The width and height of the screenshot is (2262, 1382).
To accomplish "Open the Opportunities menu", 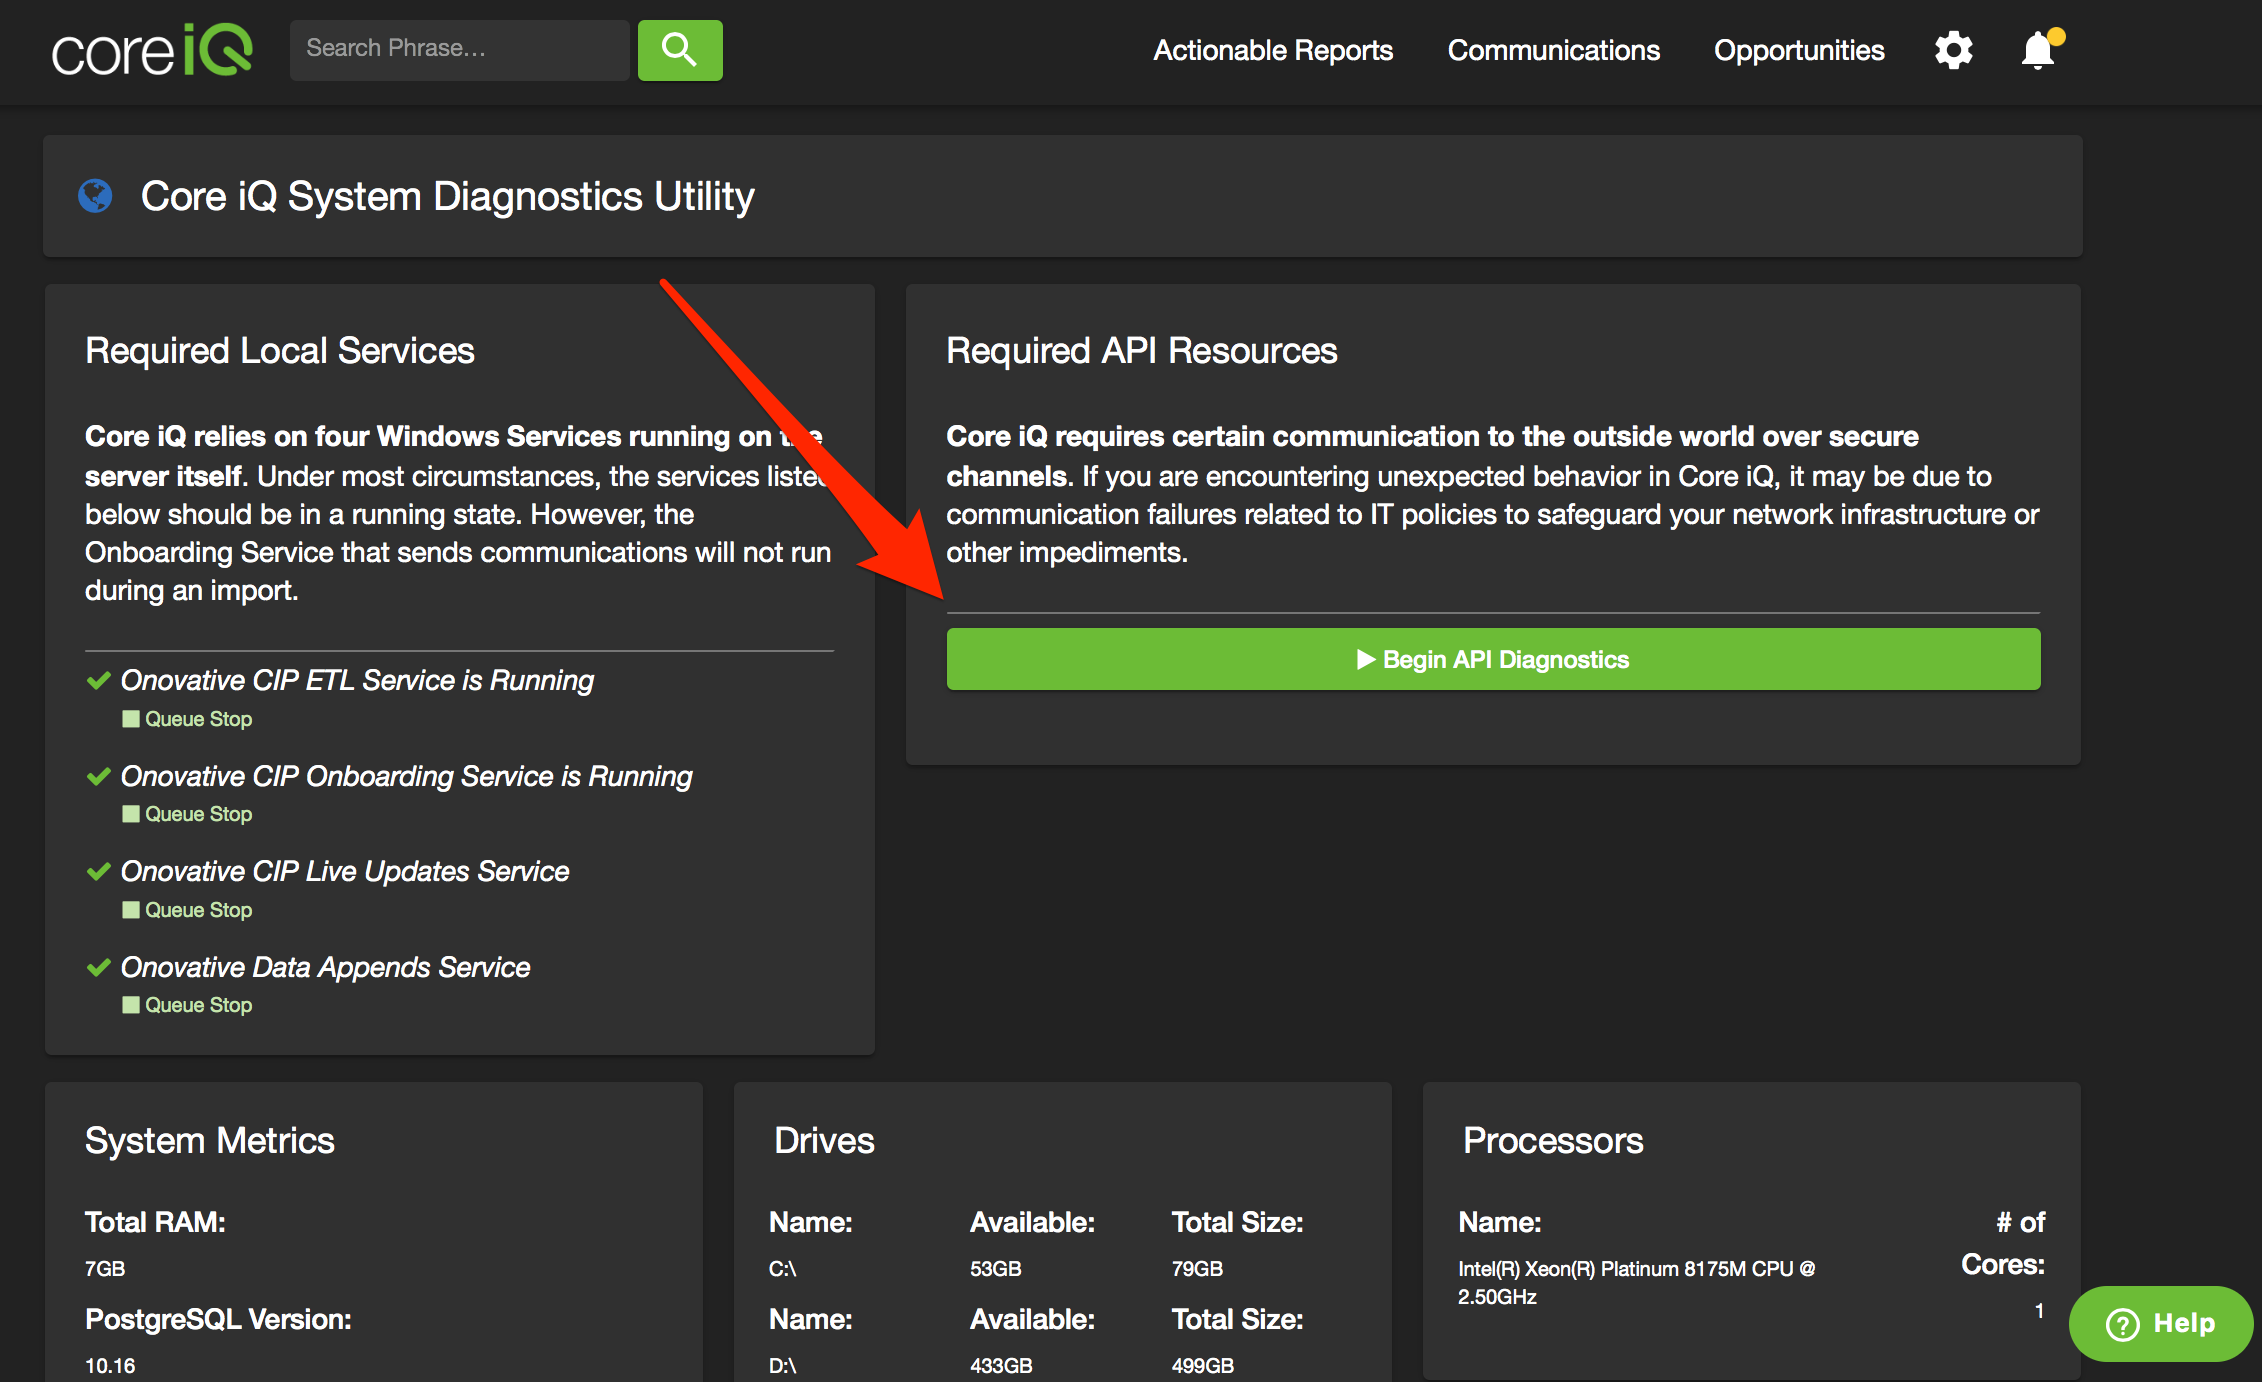I will coord(1799,50).
